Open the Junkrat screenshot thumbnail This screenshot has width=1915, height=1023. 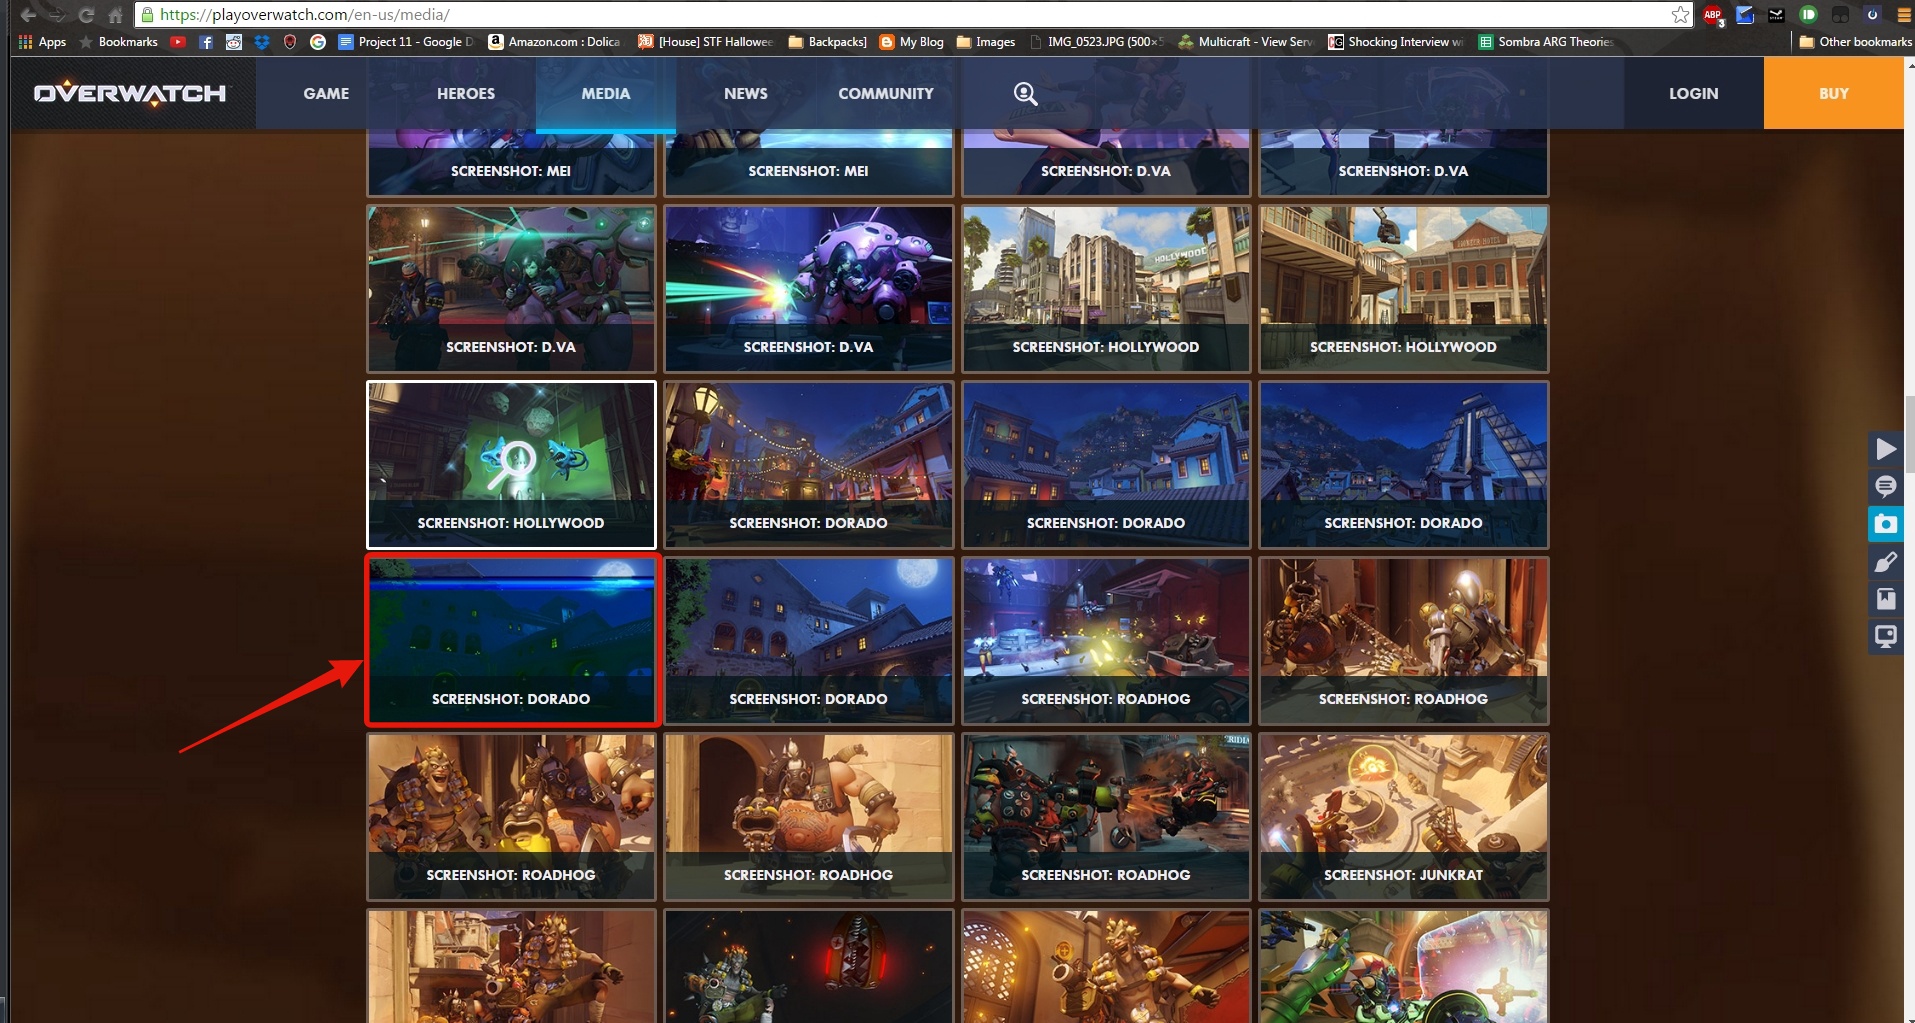click(x=1404, y=817)
